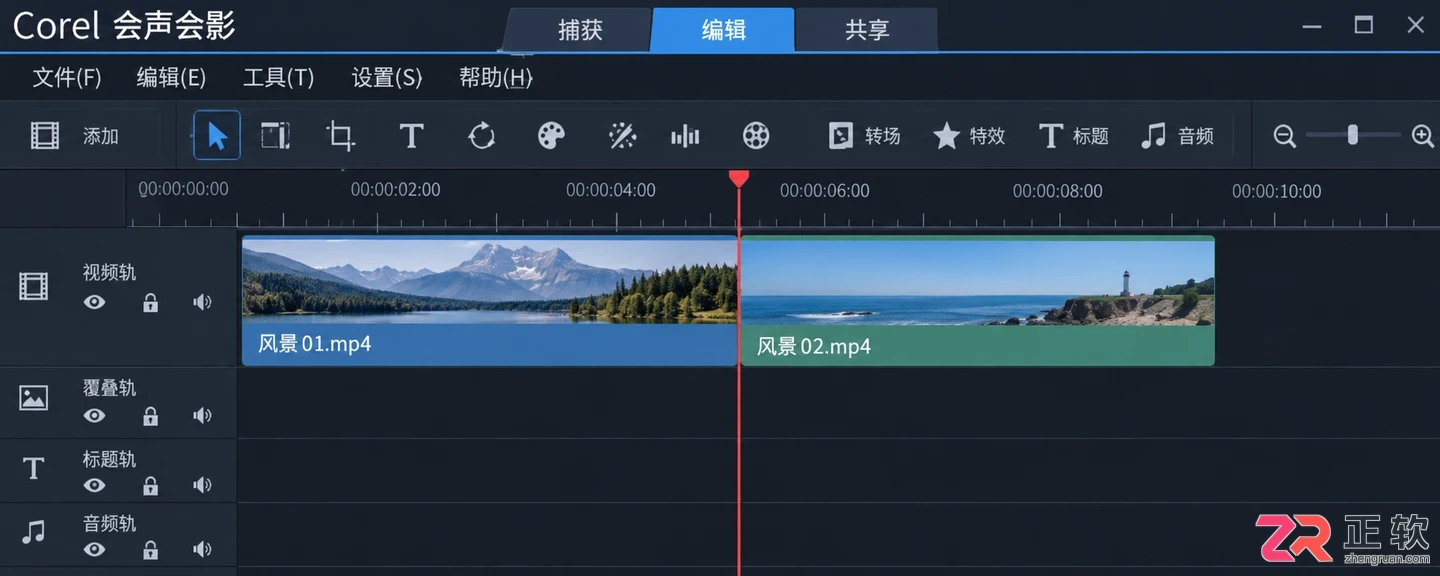1440x576 pixels.
Task: Click the 视频轨 film track icon
Action: click(33, 287)
